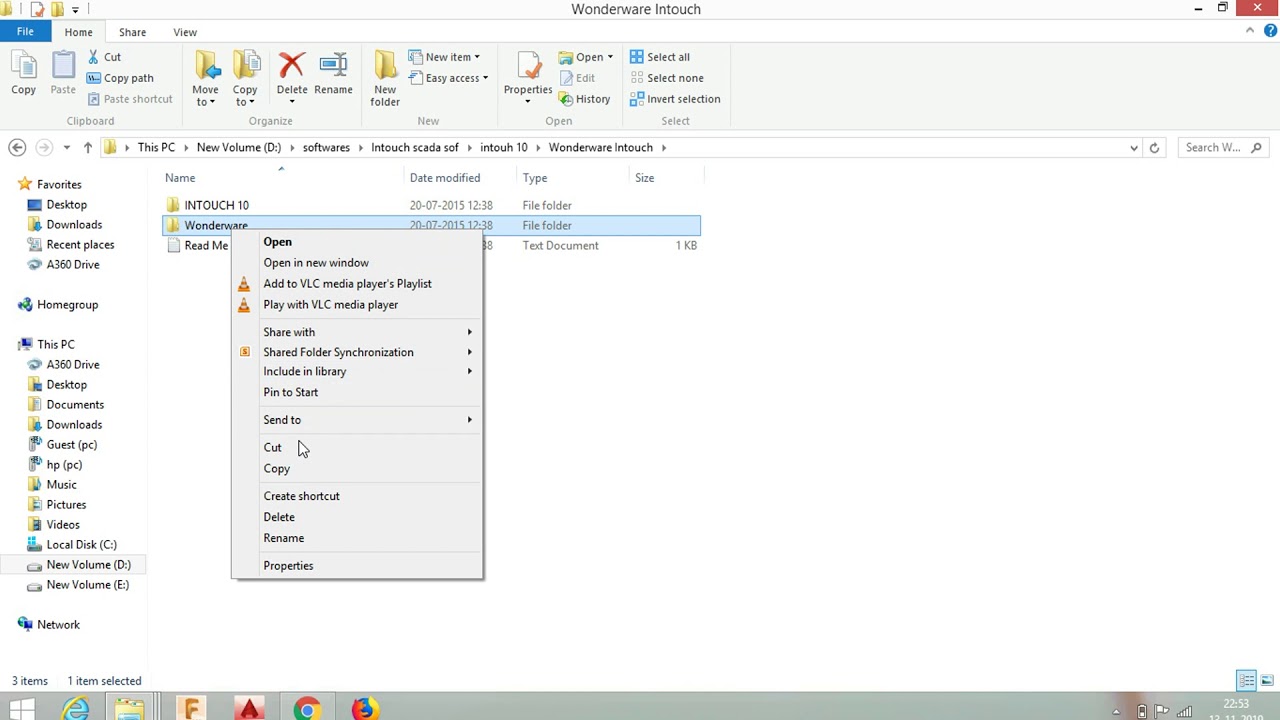Click the Refresh button beside address bar
Viewport: 1280px width, 720px height.
click(x=1154, y=148)
